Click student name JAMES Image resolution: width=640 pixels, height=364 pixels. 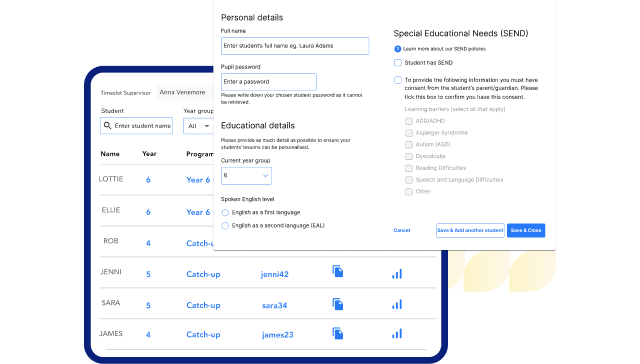pyautogui.click(x=111, y=334)
